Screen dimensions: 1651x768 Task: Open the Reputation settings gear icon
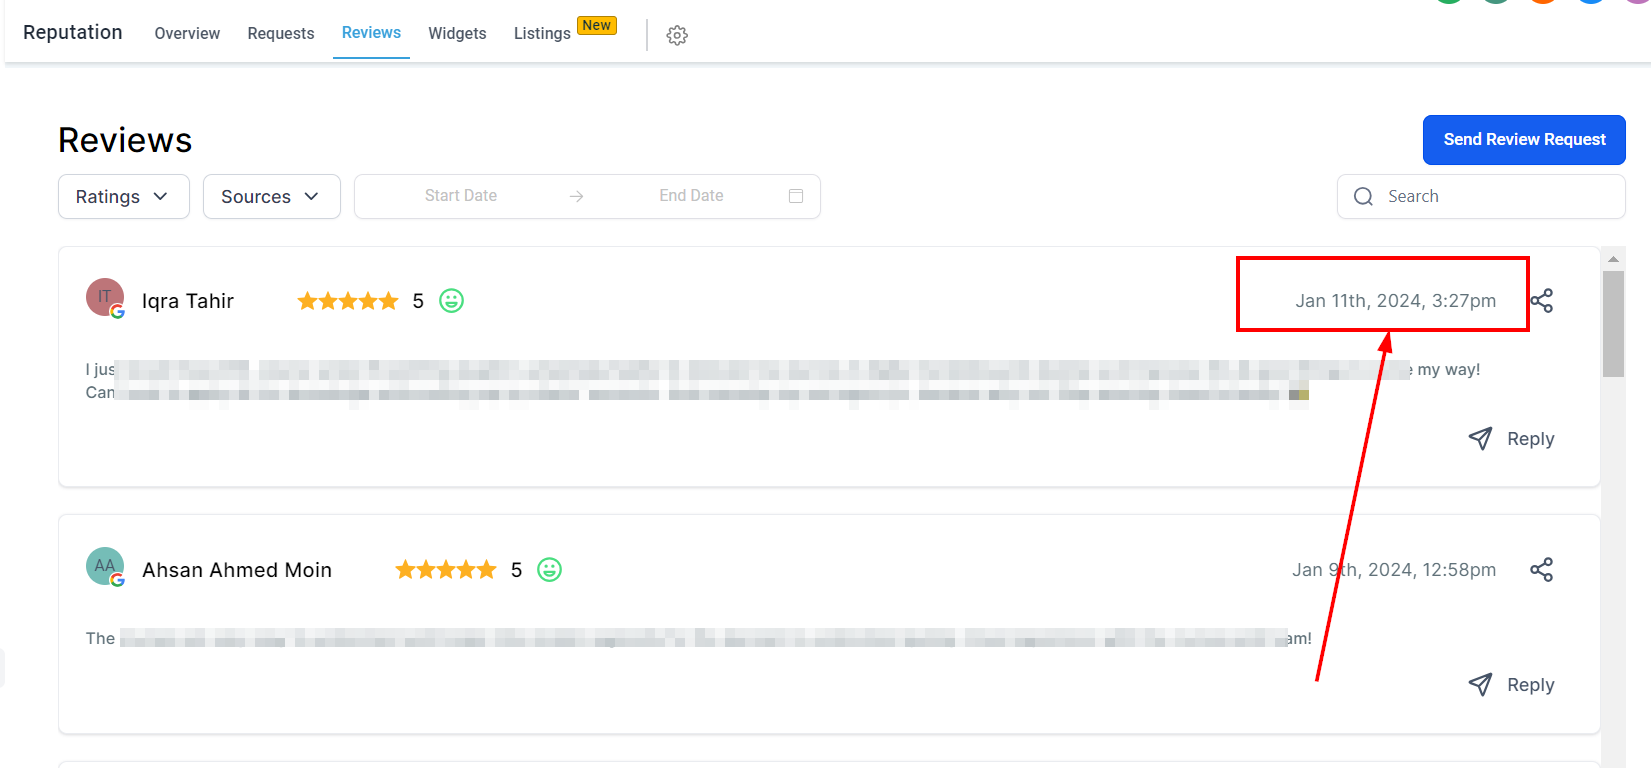(x=677, y=35)
